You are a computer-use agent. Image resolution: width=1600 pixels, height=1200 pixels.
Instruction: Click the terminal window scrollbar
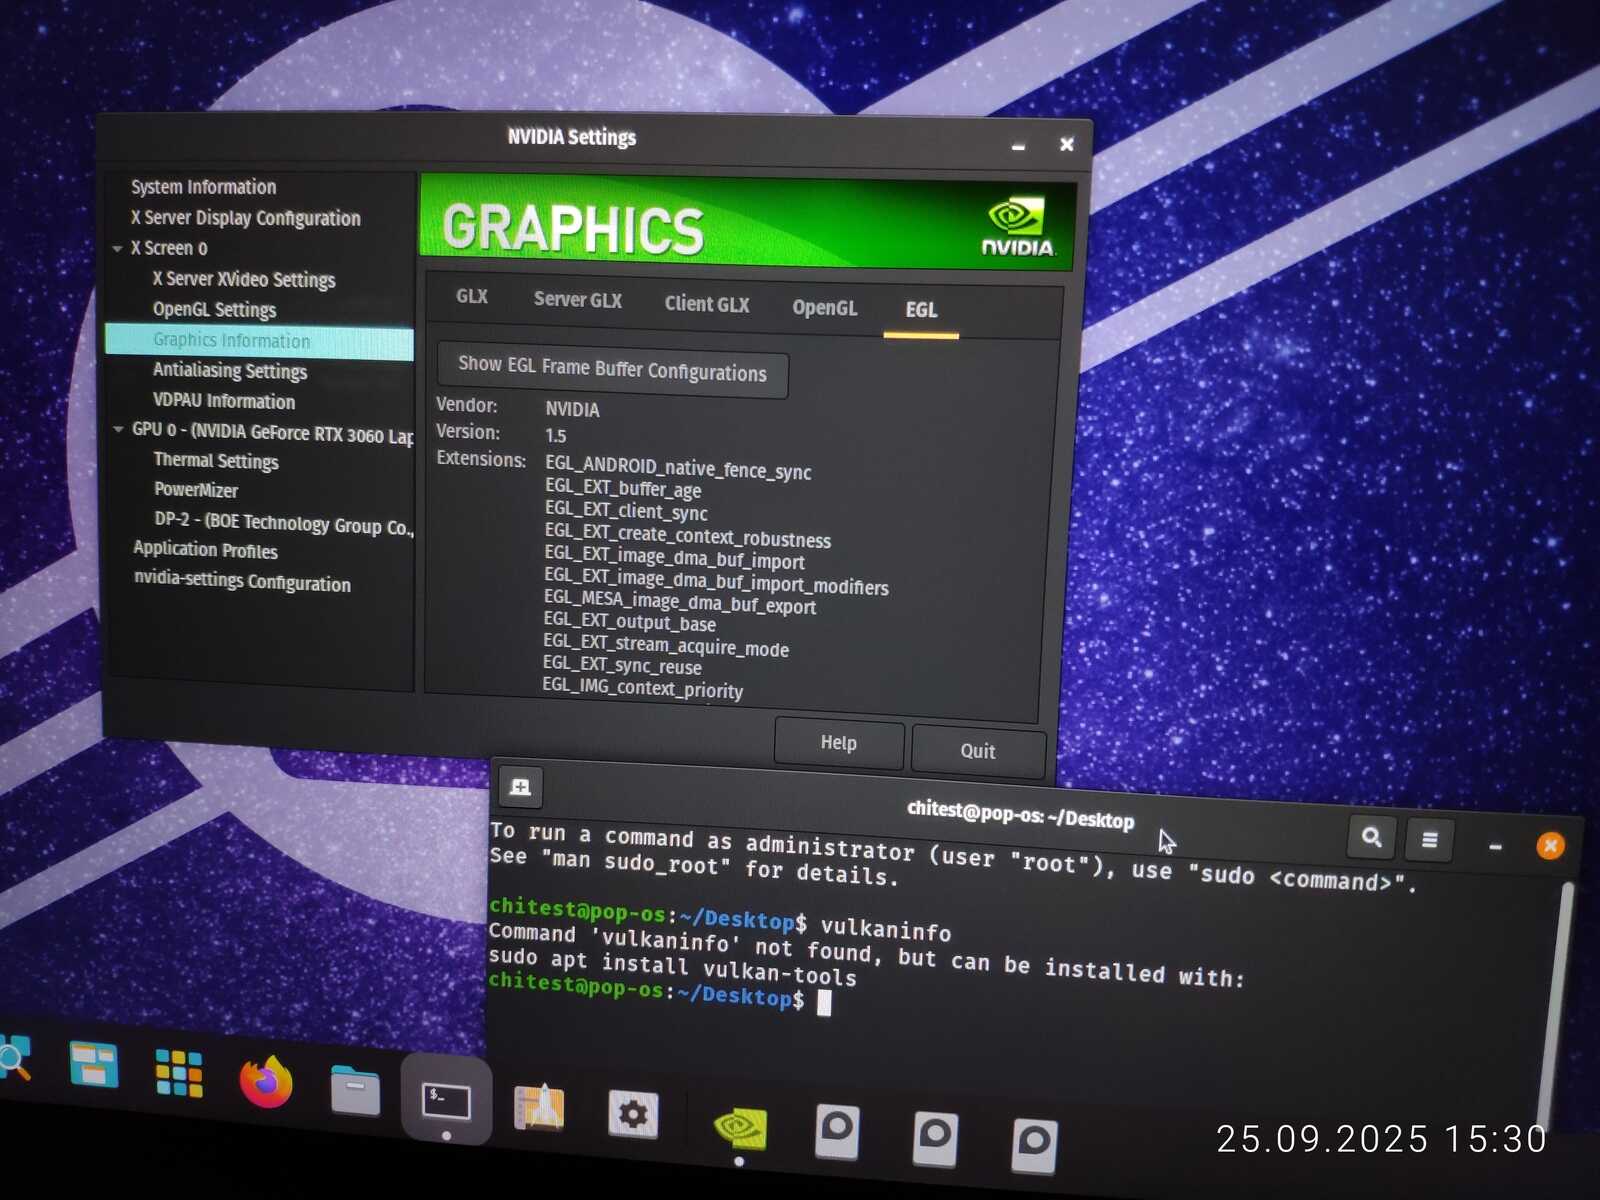1555,1005
